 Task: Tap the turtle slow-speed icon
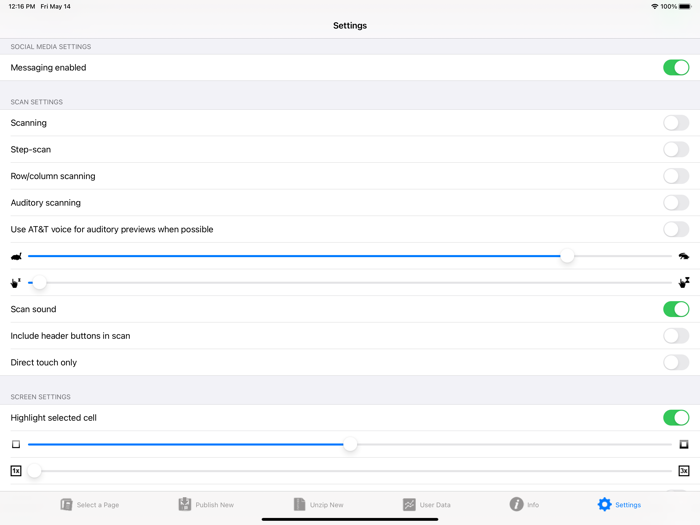pos(17,256)
